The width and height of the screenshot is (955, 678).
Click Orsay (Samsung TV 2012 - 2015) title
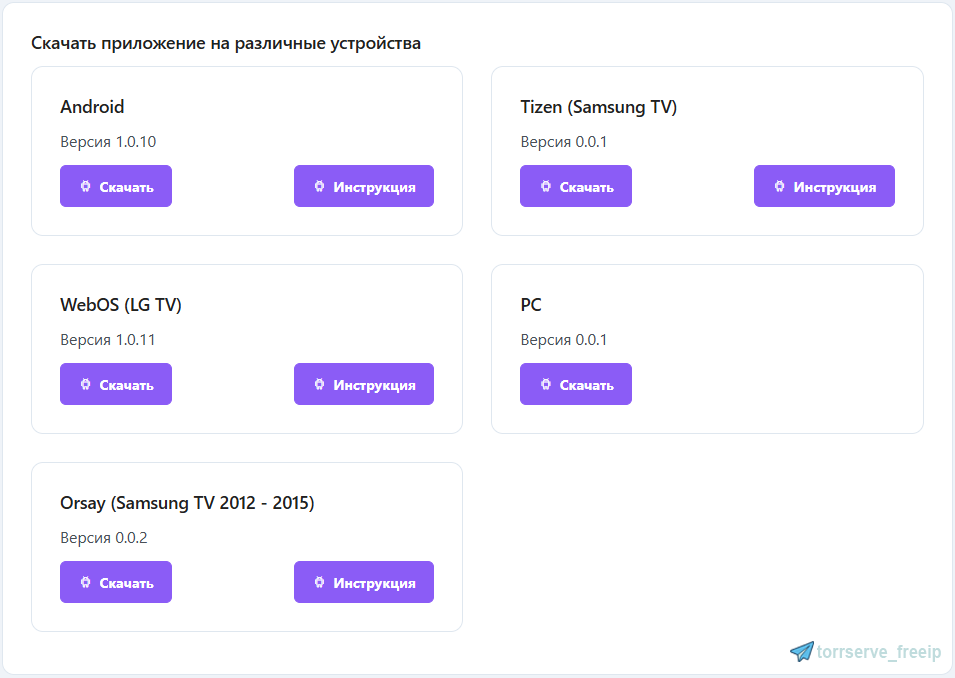tap(187, 503)
